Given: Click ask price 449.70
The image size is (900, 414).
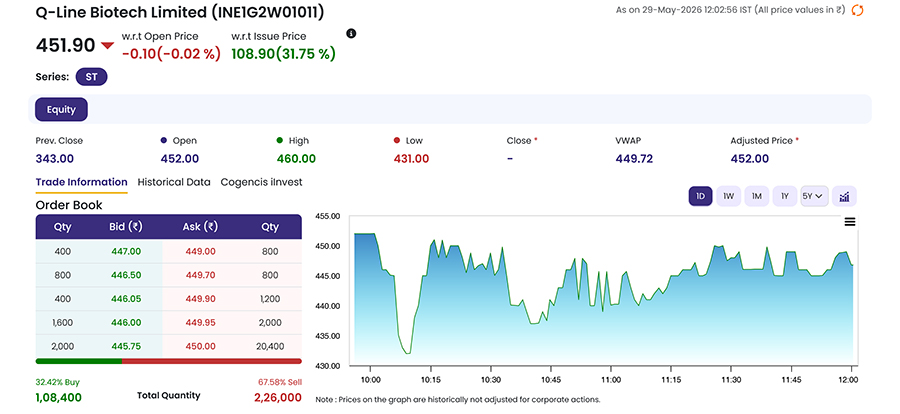Looking at the screenshot, I should (200, 275).
